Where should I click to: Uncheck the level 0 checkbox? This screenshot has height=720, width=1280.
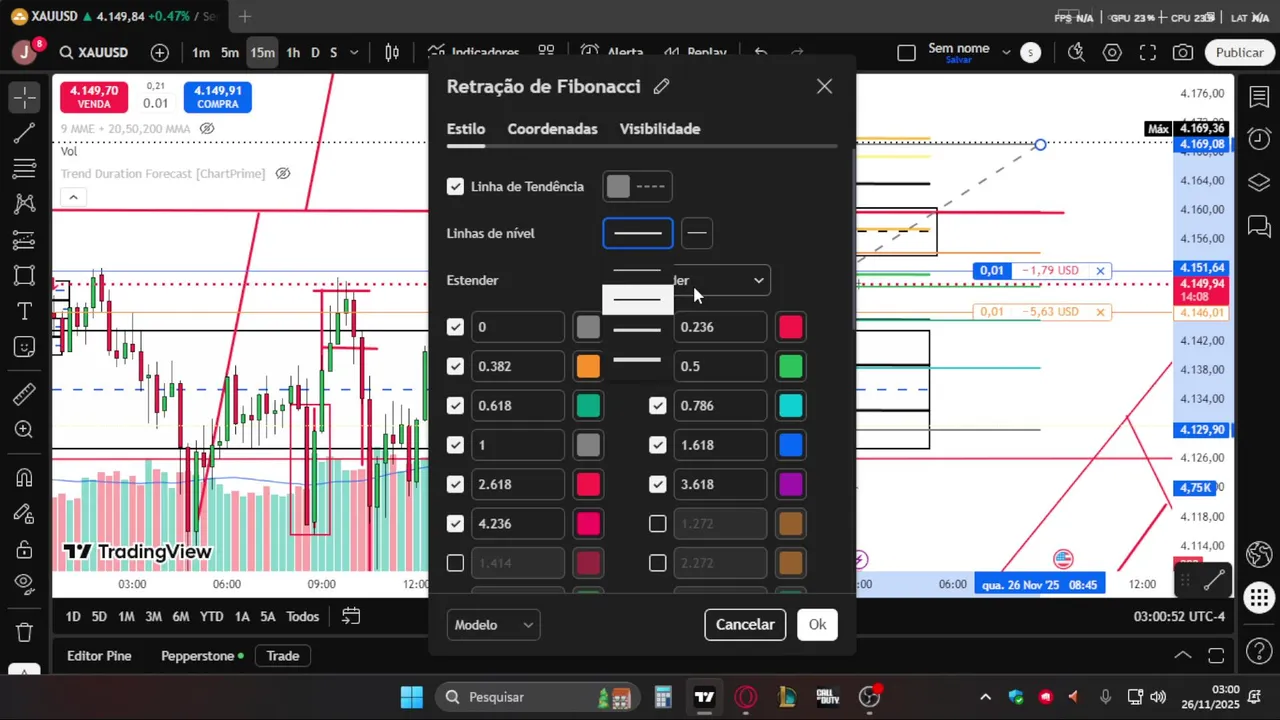[x=455, y=327]
